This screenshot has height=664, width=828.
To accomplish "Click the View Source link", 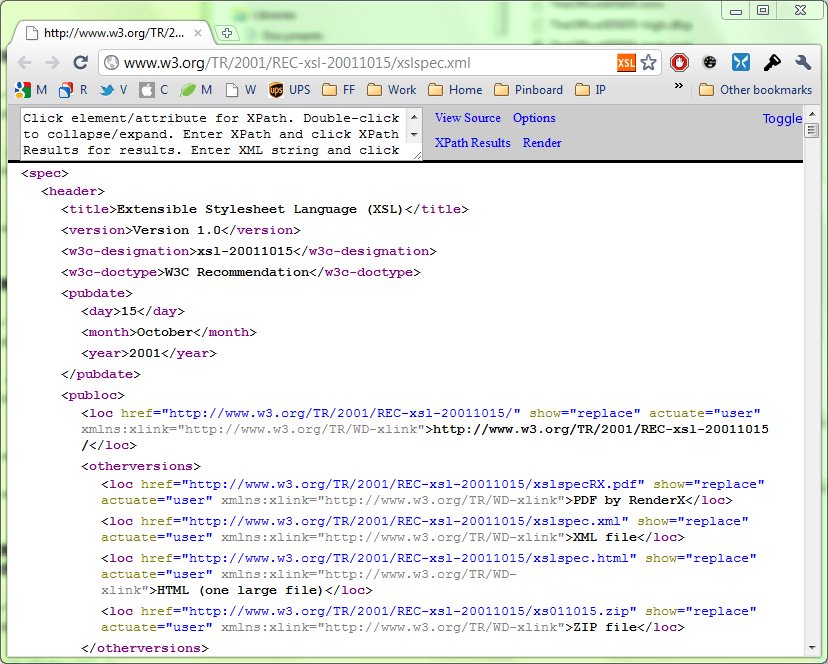I will click(x=467, y=117).
